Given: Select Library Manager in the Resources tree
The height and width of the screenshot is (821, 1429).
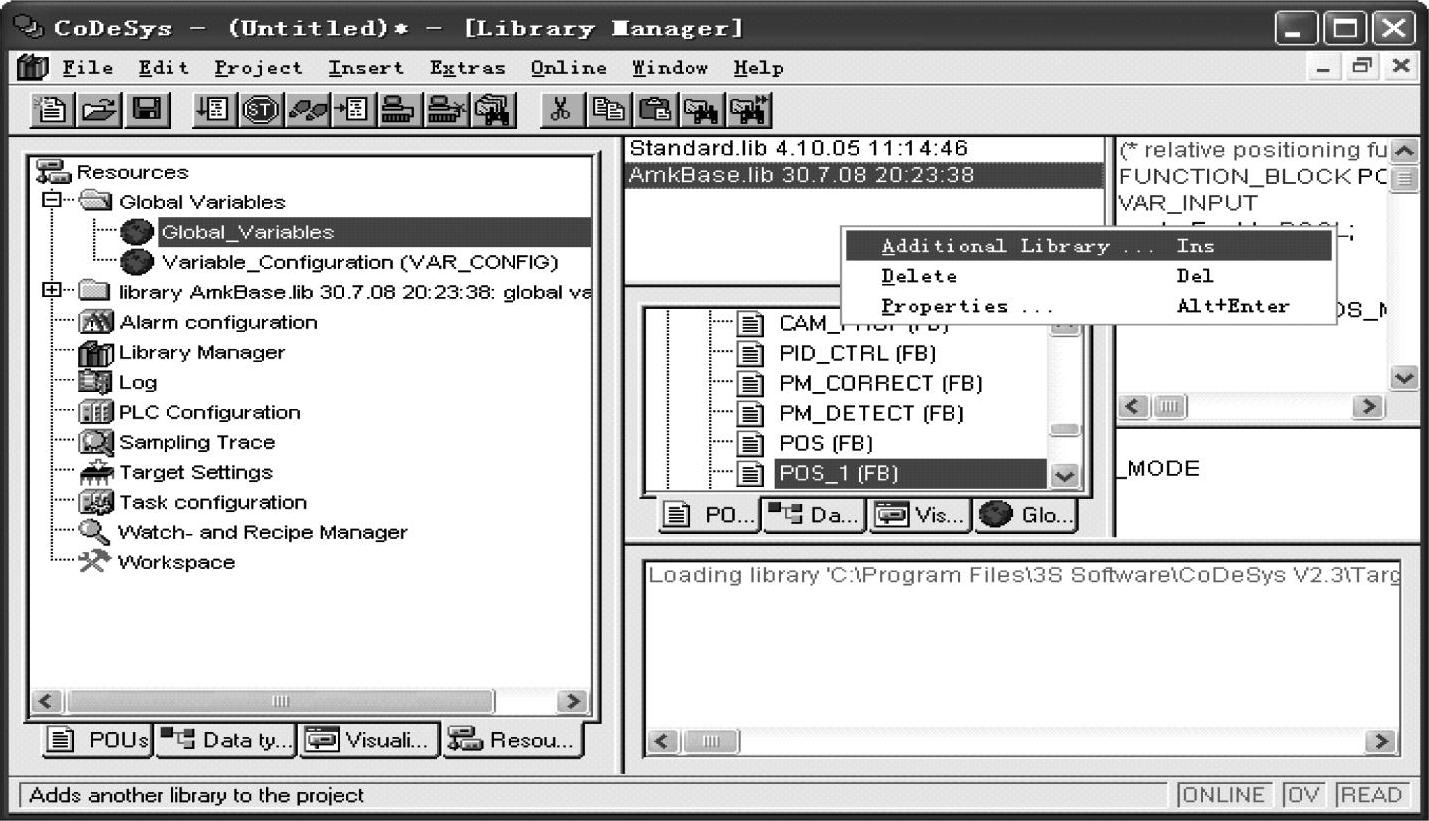Looking at the screenshot, I should 202,352.
